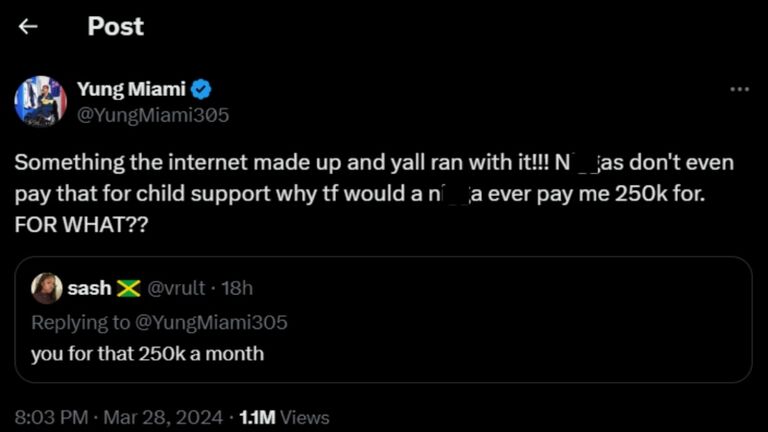Click the Post header title
This screenshot has width=768, height=432.
click(115, 27)
